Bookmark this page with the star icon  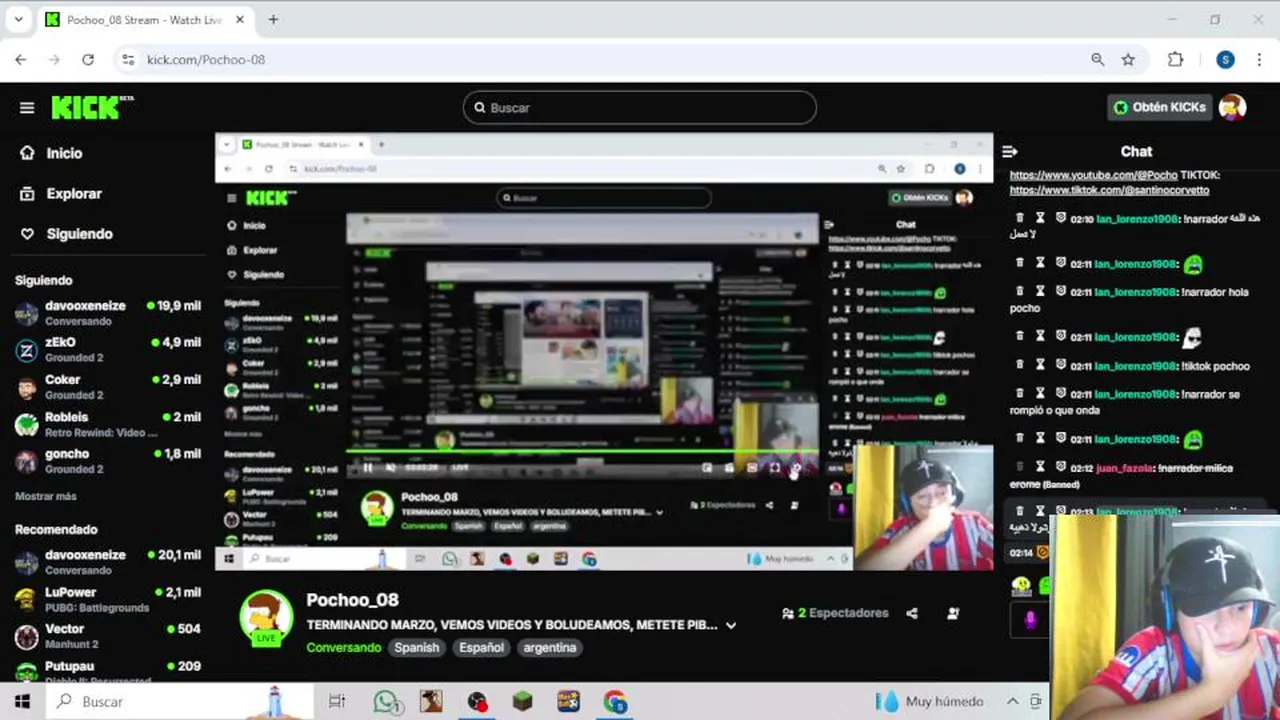(1128, 60)
